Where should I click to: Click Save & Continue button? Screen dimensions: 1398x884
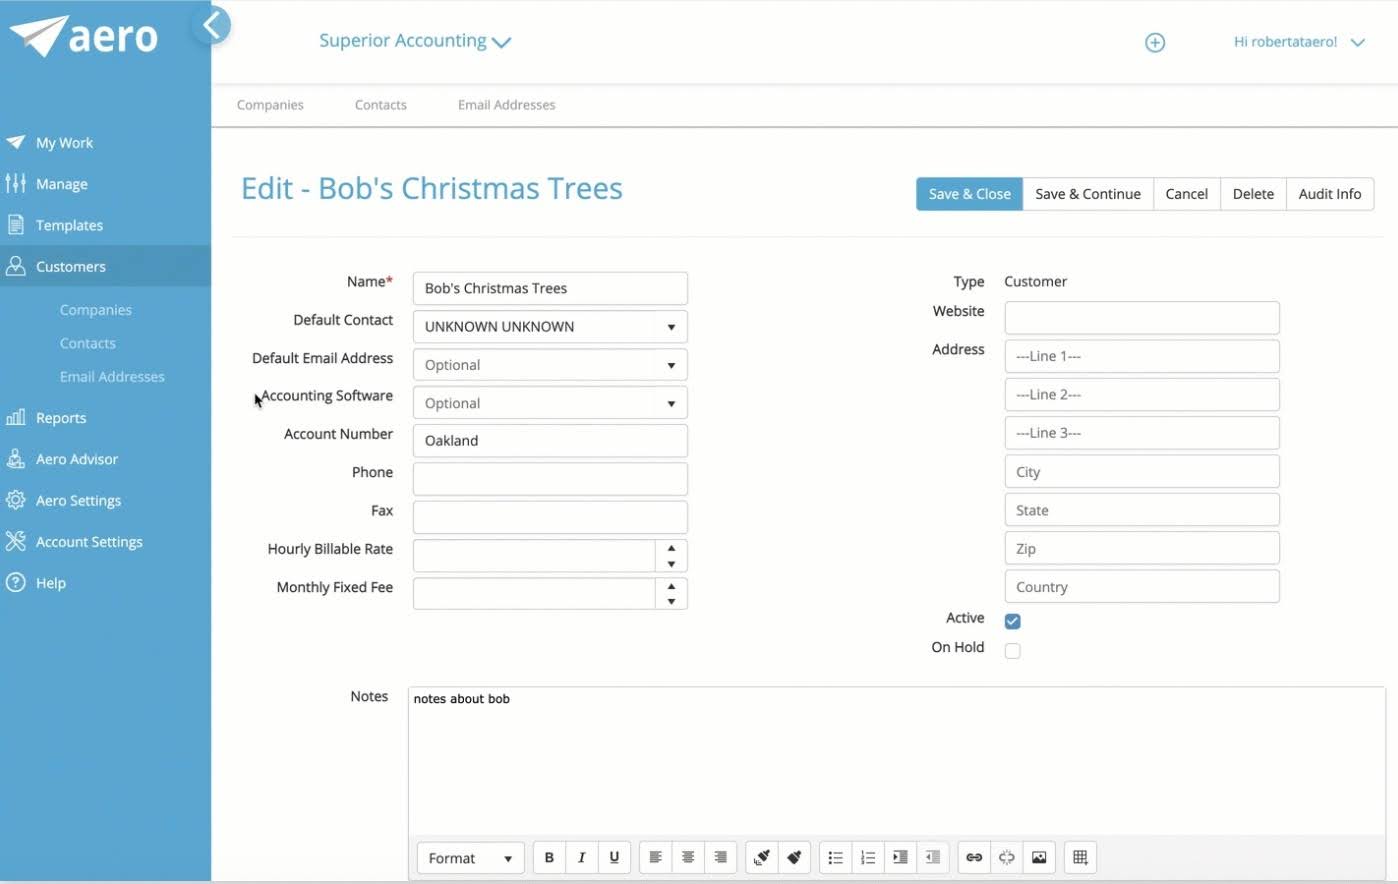point(1088,194)
